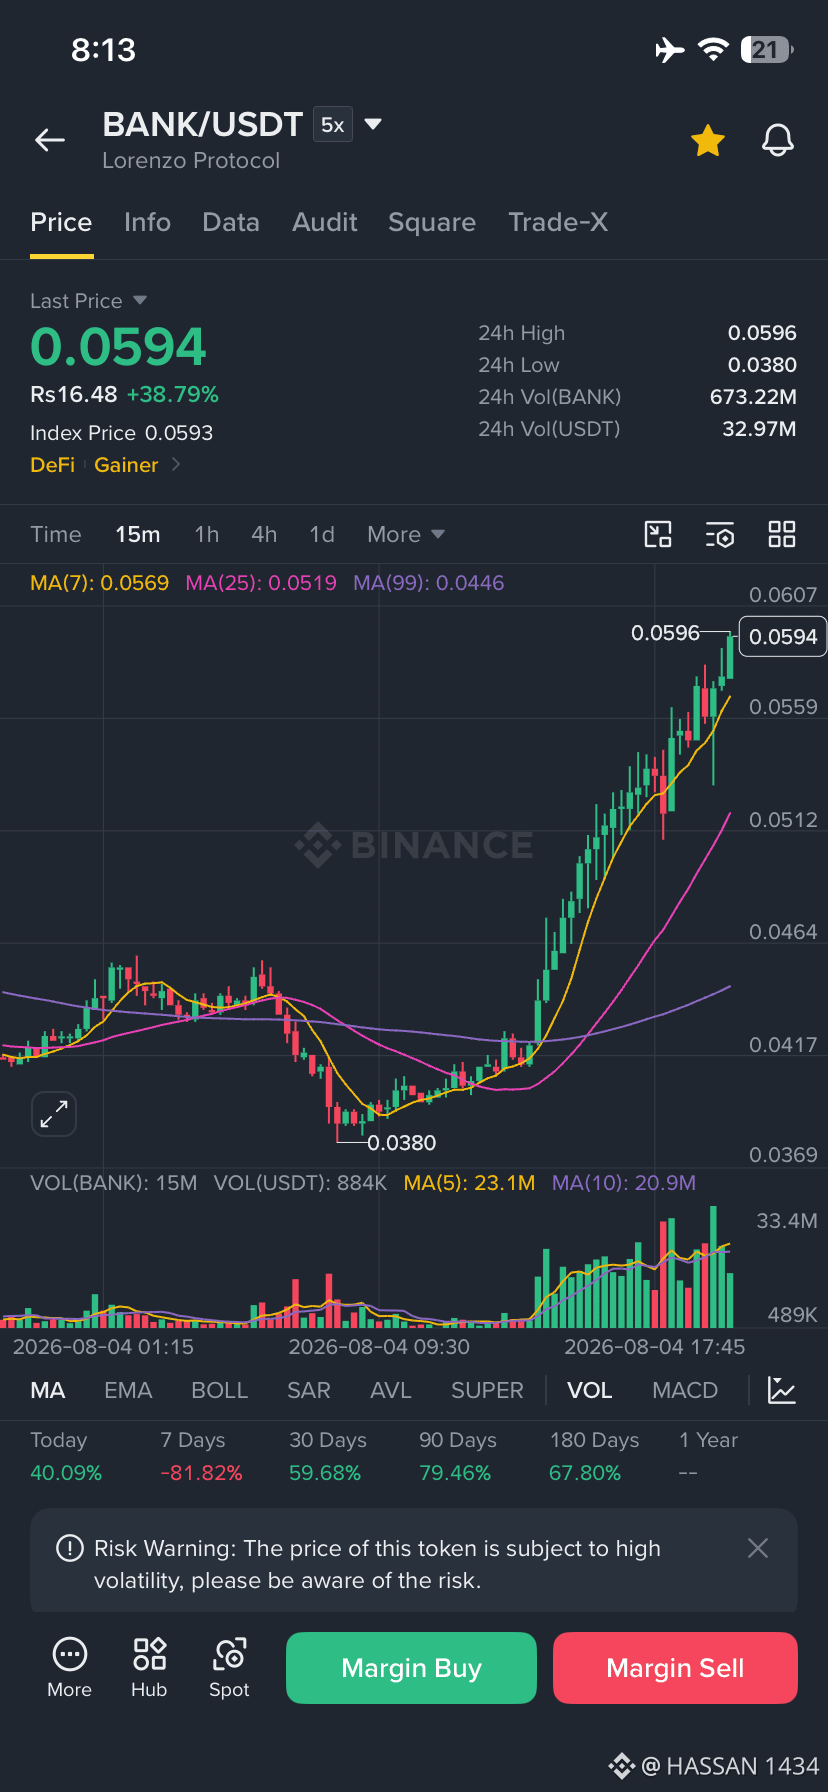
Task: Open the price alert bell
Action: [x=778, y=141]
